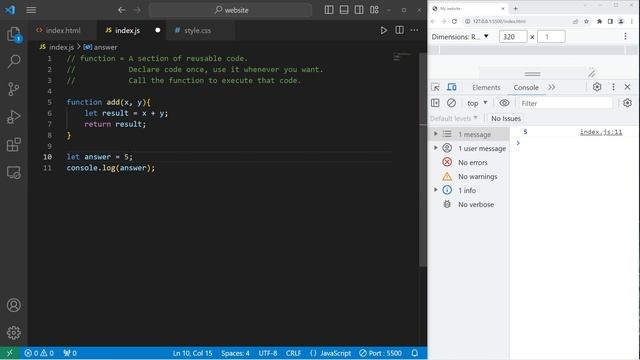
Task: Select the No errors filter row
Action: 469,162
